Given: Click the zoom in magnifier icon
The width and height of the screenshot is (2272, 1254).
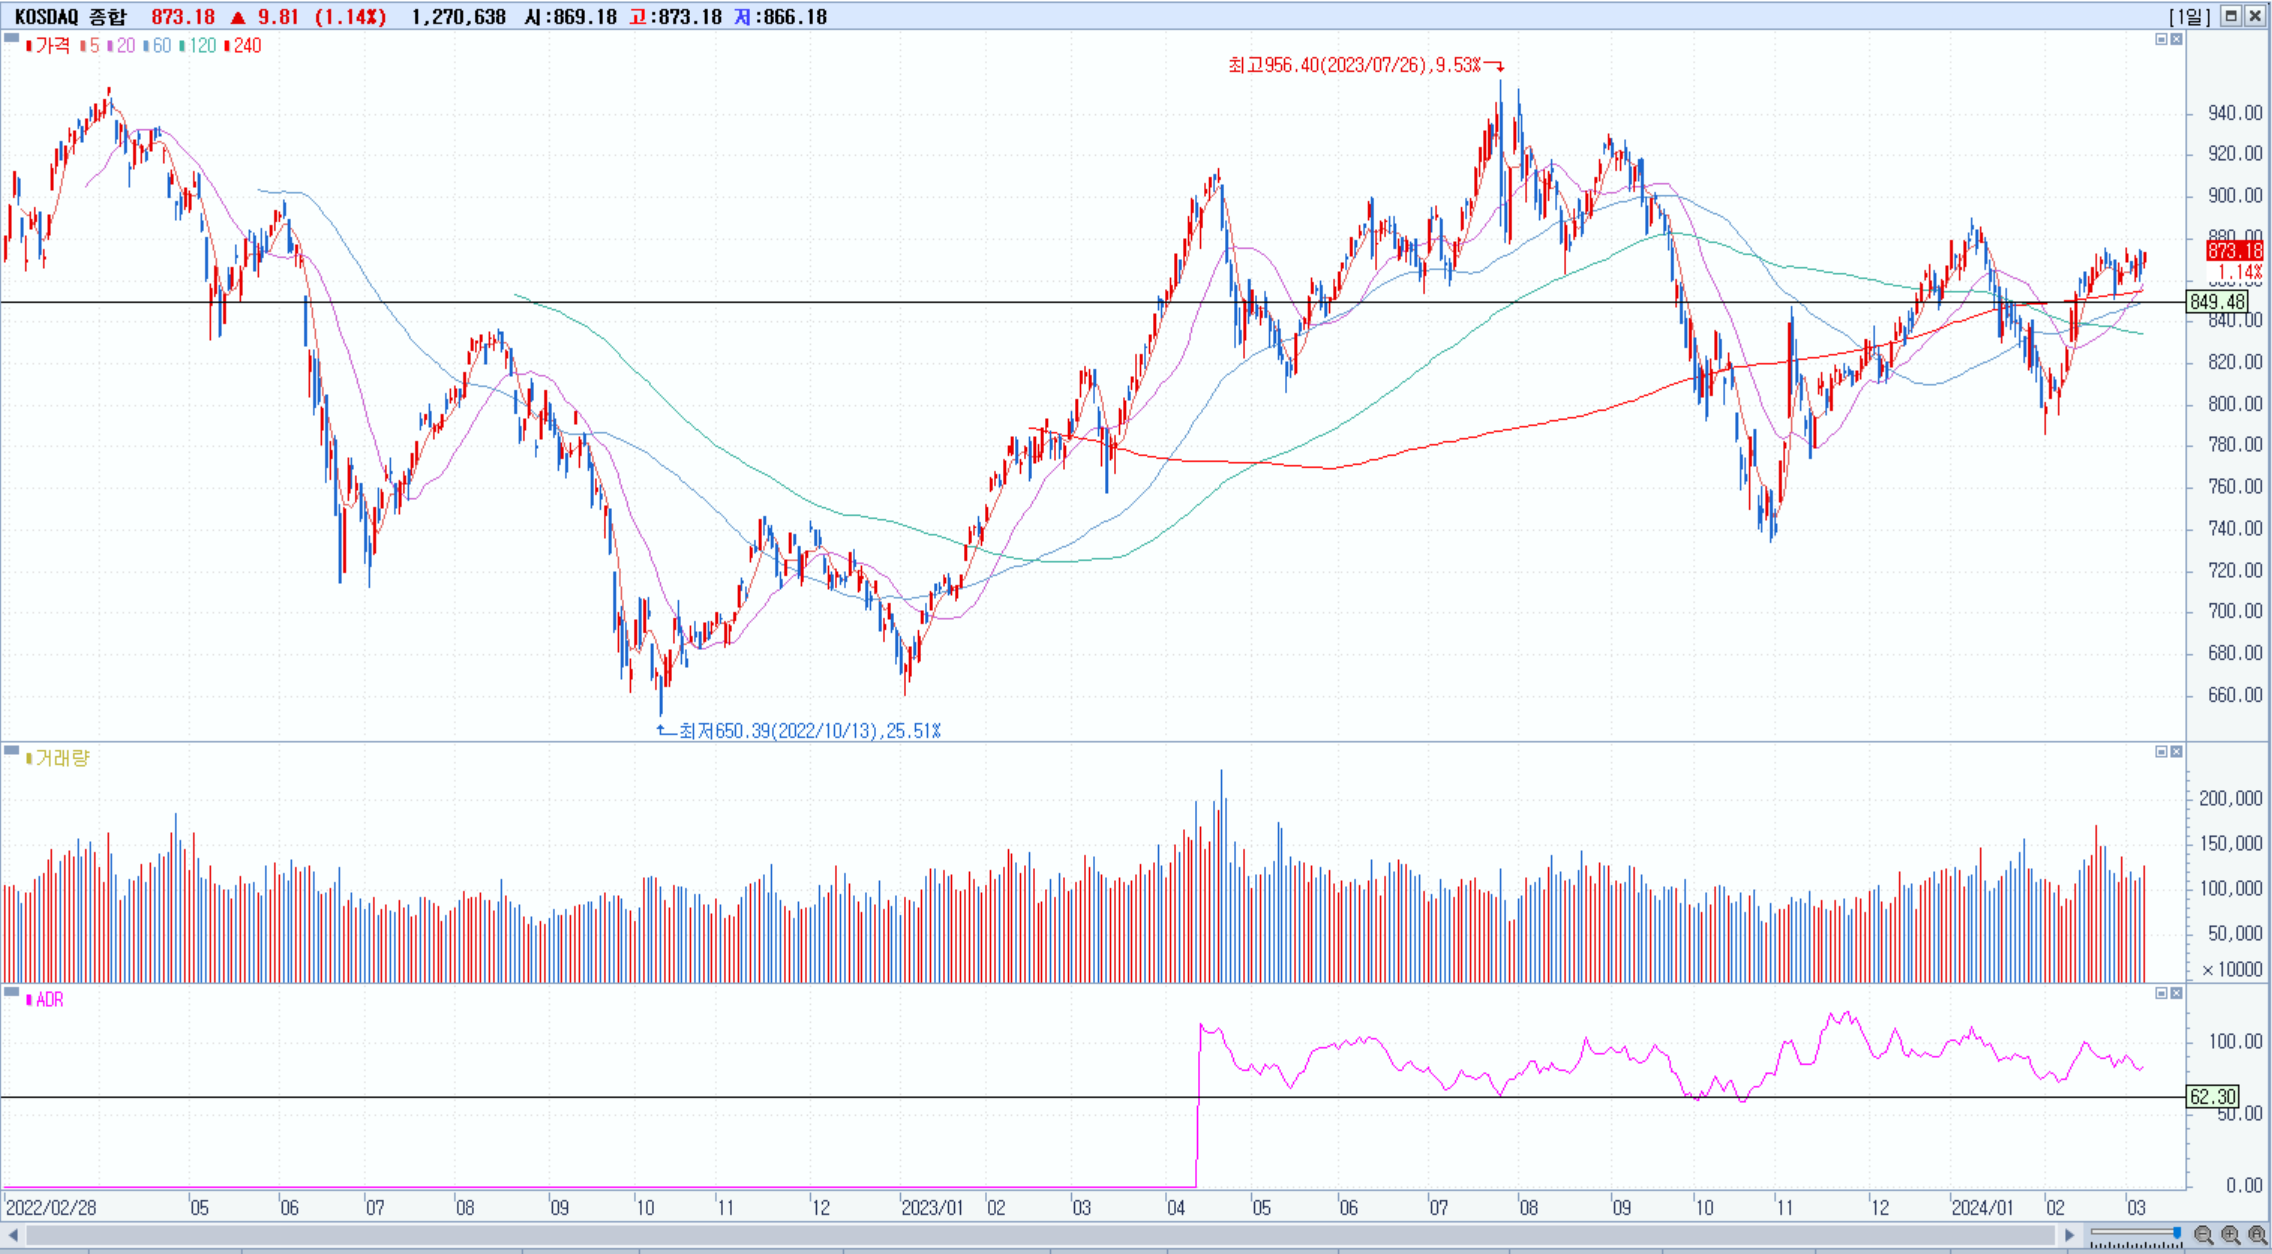Looking at the screenshot, I should (2230, 1235).
